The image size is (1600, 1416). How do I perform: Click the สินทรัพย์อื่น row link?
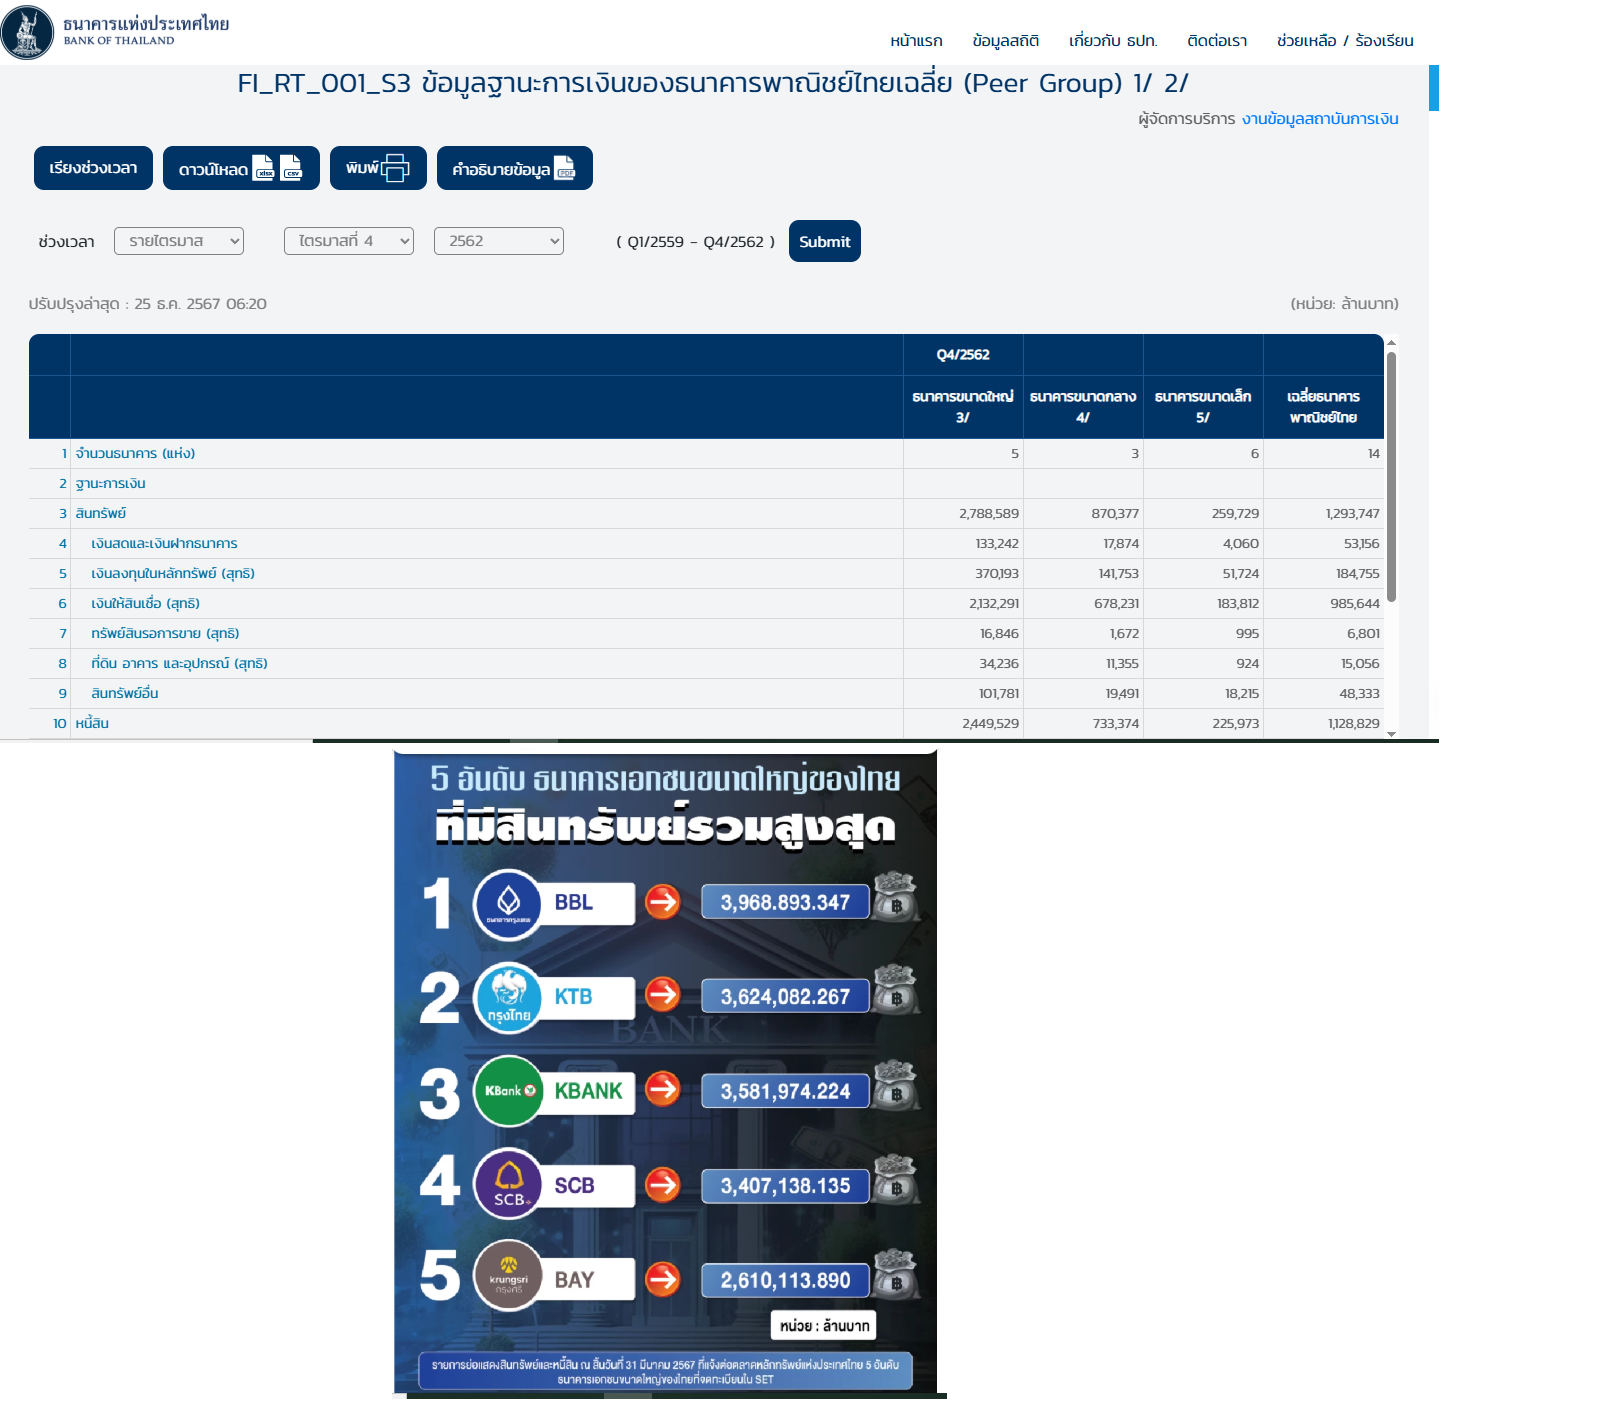125,693
